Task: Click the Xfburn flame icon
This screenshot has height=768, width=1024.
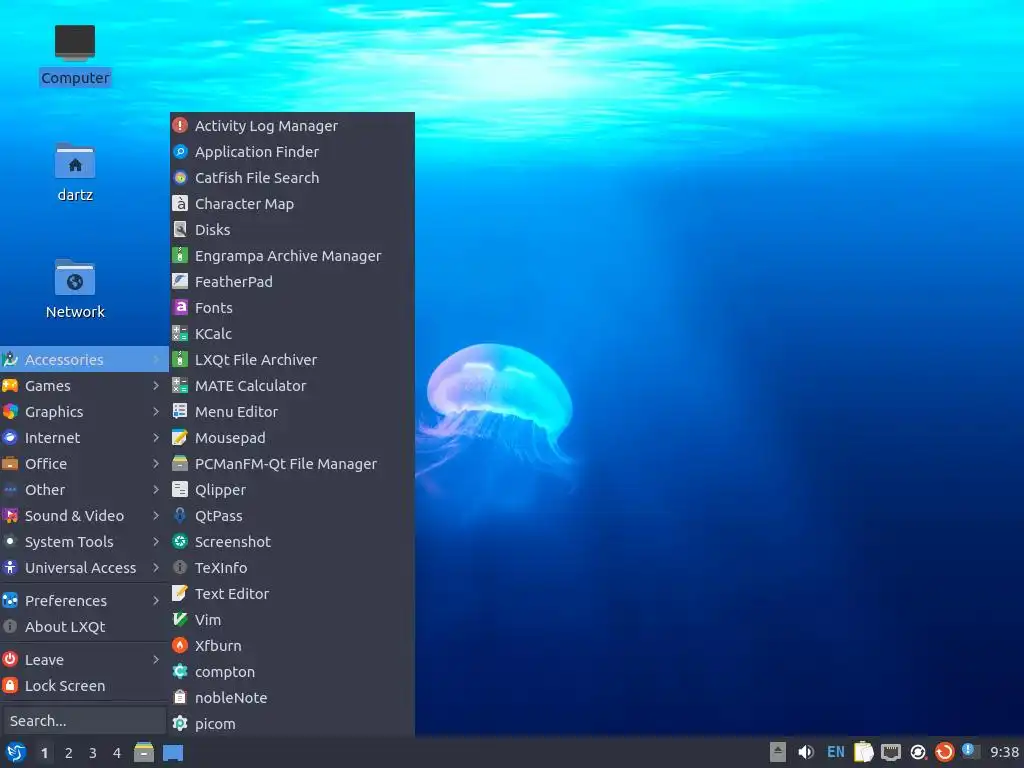Action: pyautogui.click(x=180, y=645)
